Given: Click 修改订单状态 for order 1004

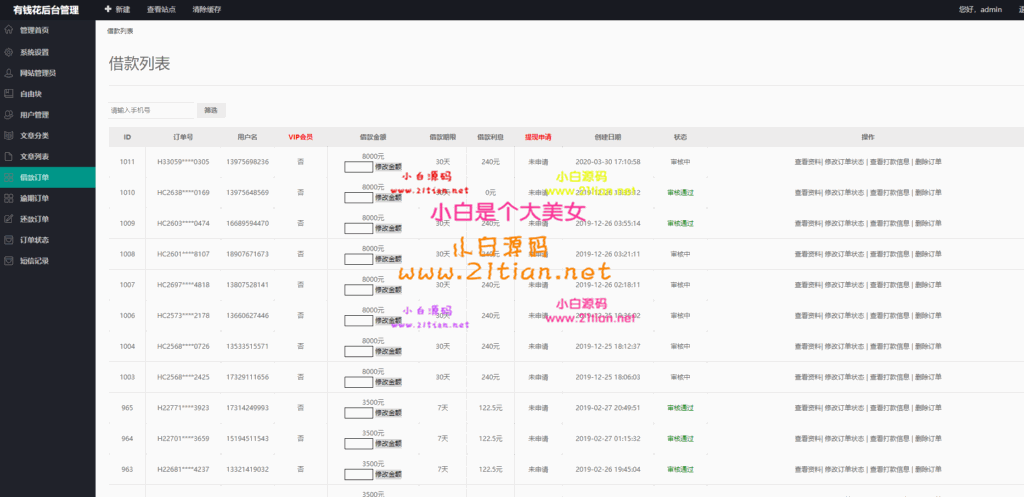Looking at the screenshot, I should pyautogui.click(x=844, y=346).
